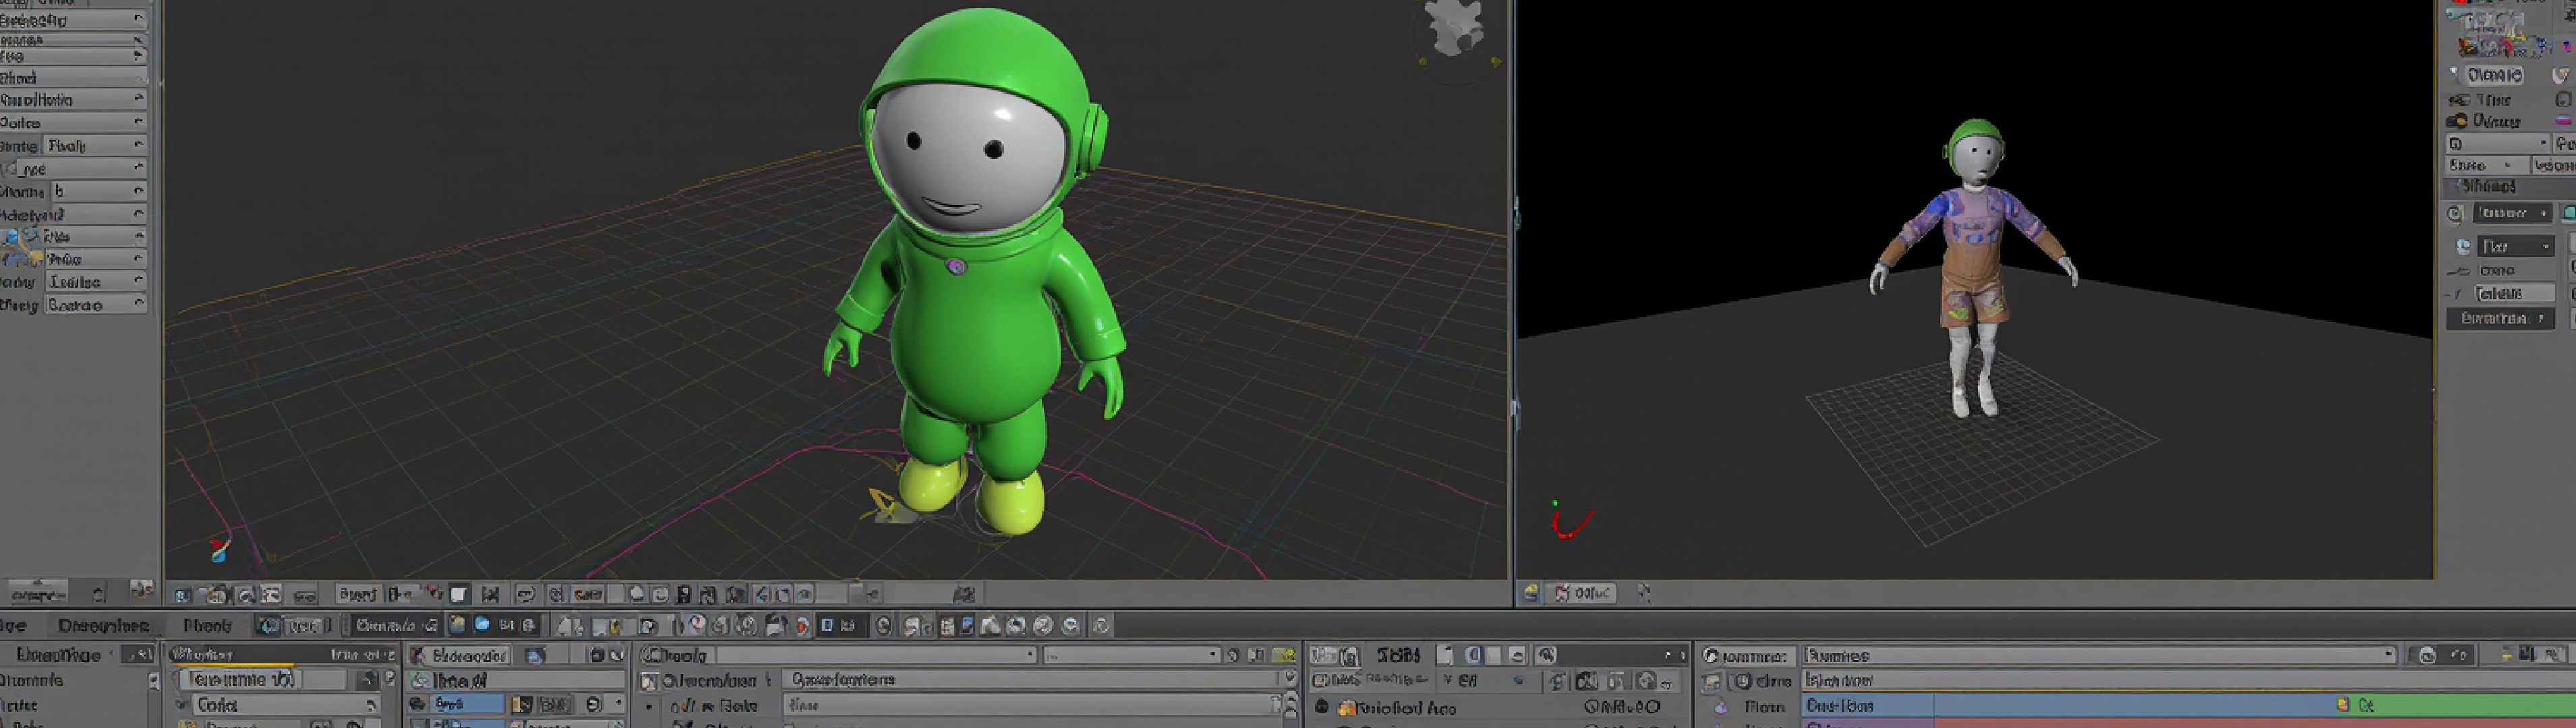Click the yellow sphere icon below the right viewport

tap(1531, 593)
